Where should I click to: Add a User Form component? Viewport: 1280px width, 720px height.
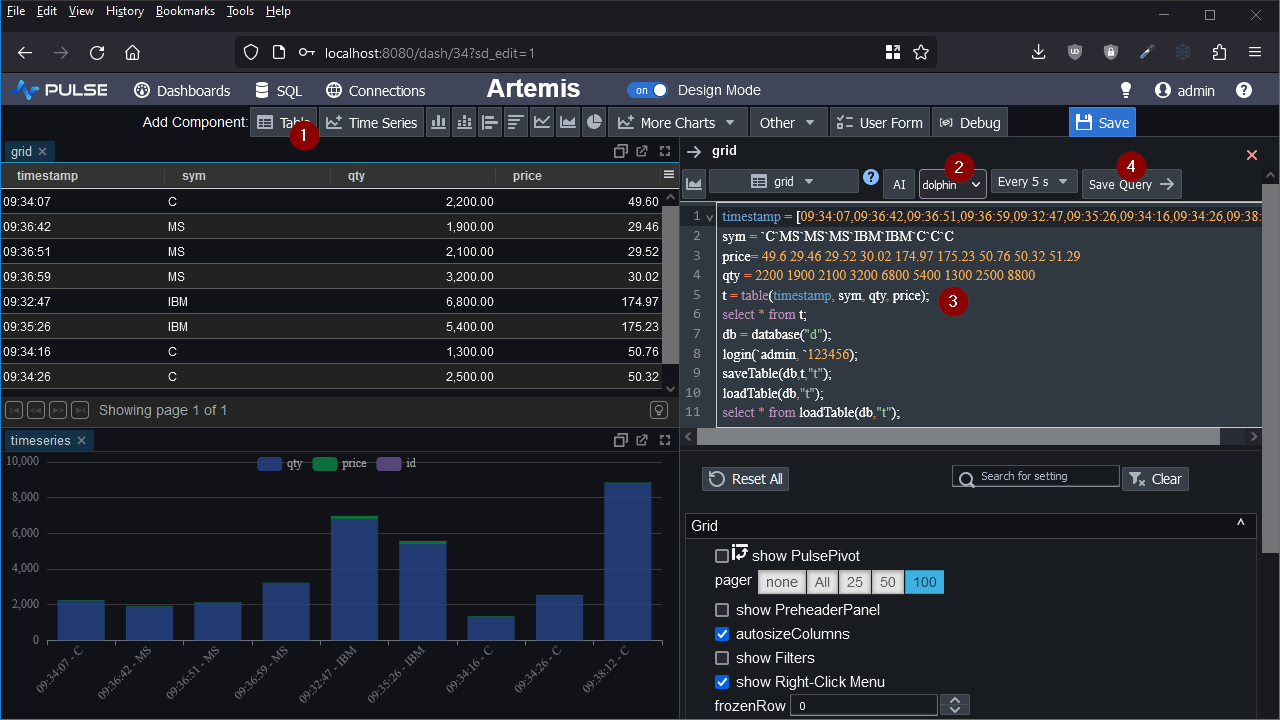[878, 122]
